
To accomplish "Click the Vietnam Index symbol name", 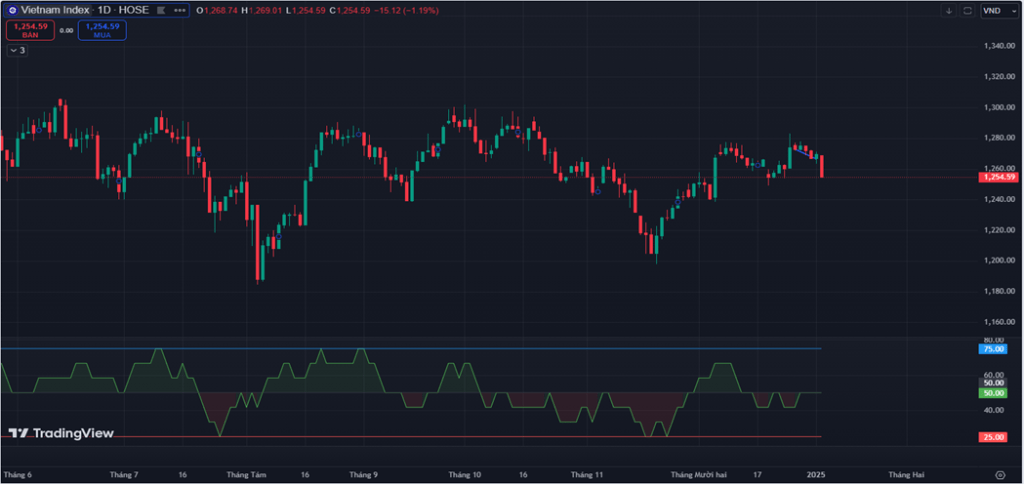I will pyautogui.click(x=55, y=10).
